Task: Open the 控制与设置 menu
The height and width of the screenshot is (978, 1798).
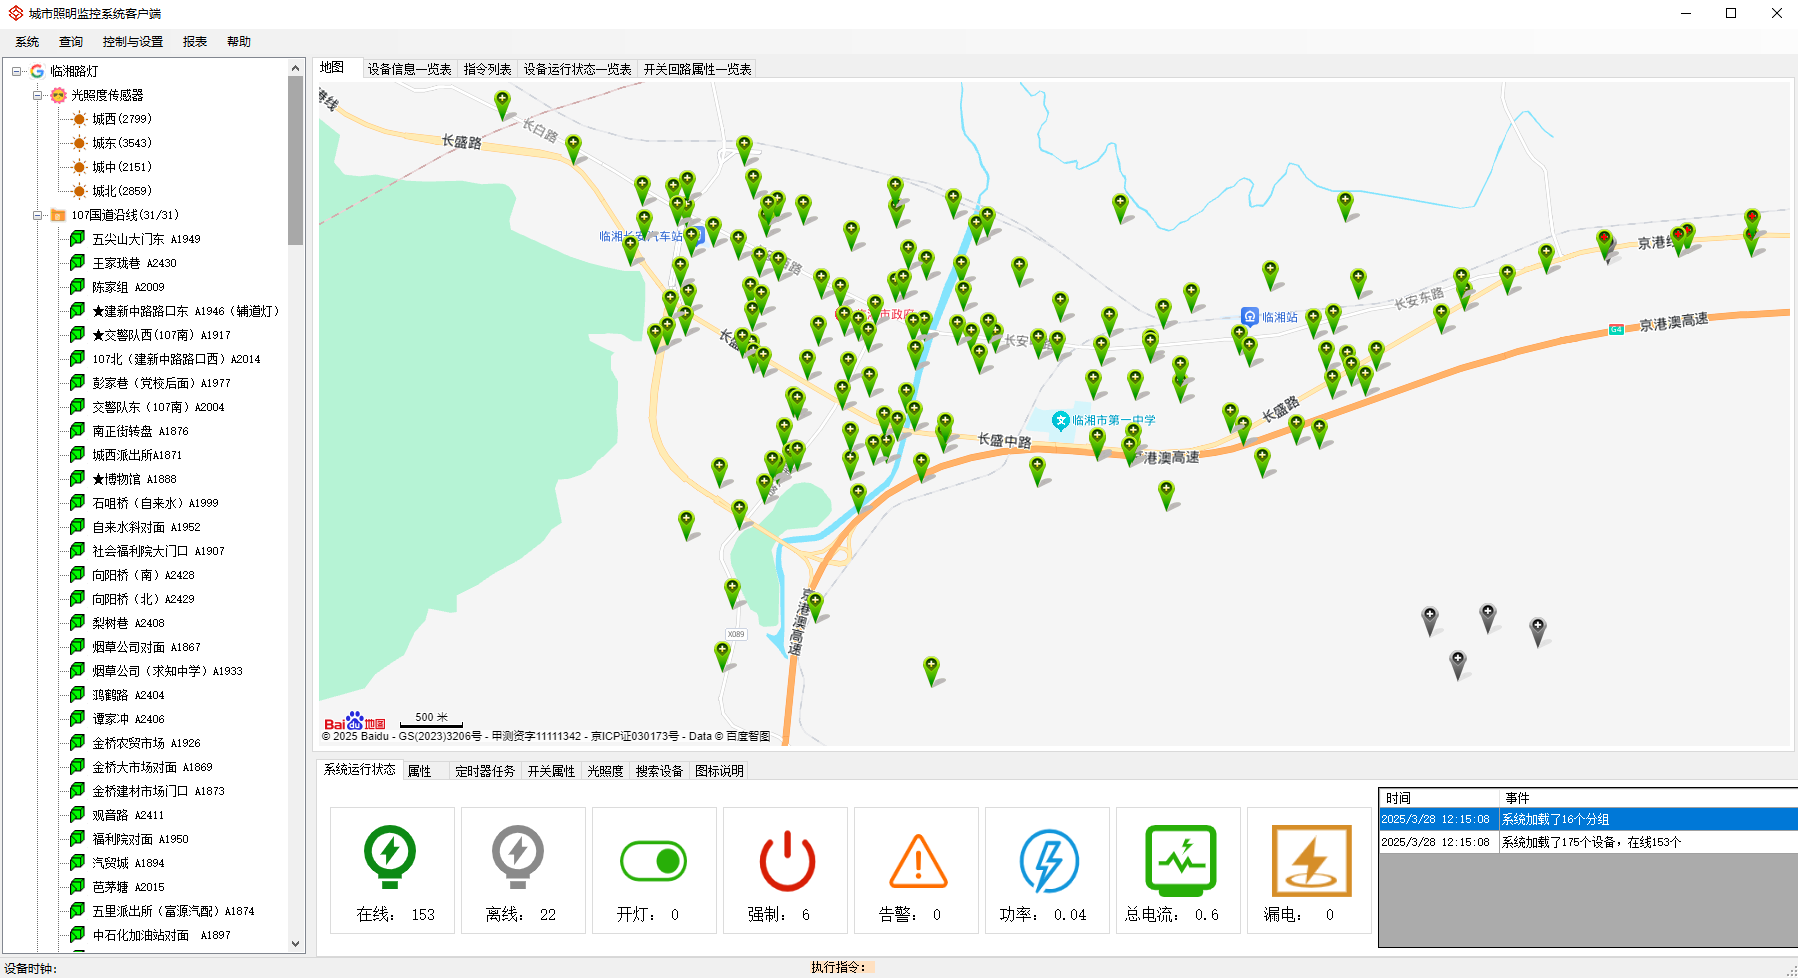Action: 132,42
